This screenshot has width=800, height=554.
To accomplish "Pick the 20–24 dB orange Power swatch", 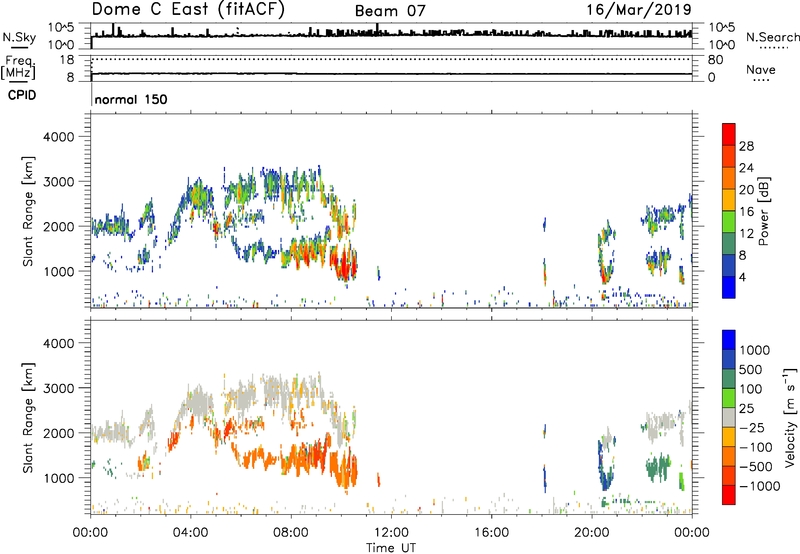I will (x=729, y=179).
